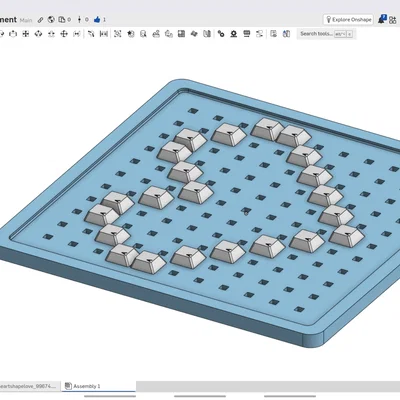Click the blue-accented last toolbar icon
This screenshot has height=400, width=400.
coord(286,34)
